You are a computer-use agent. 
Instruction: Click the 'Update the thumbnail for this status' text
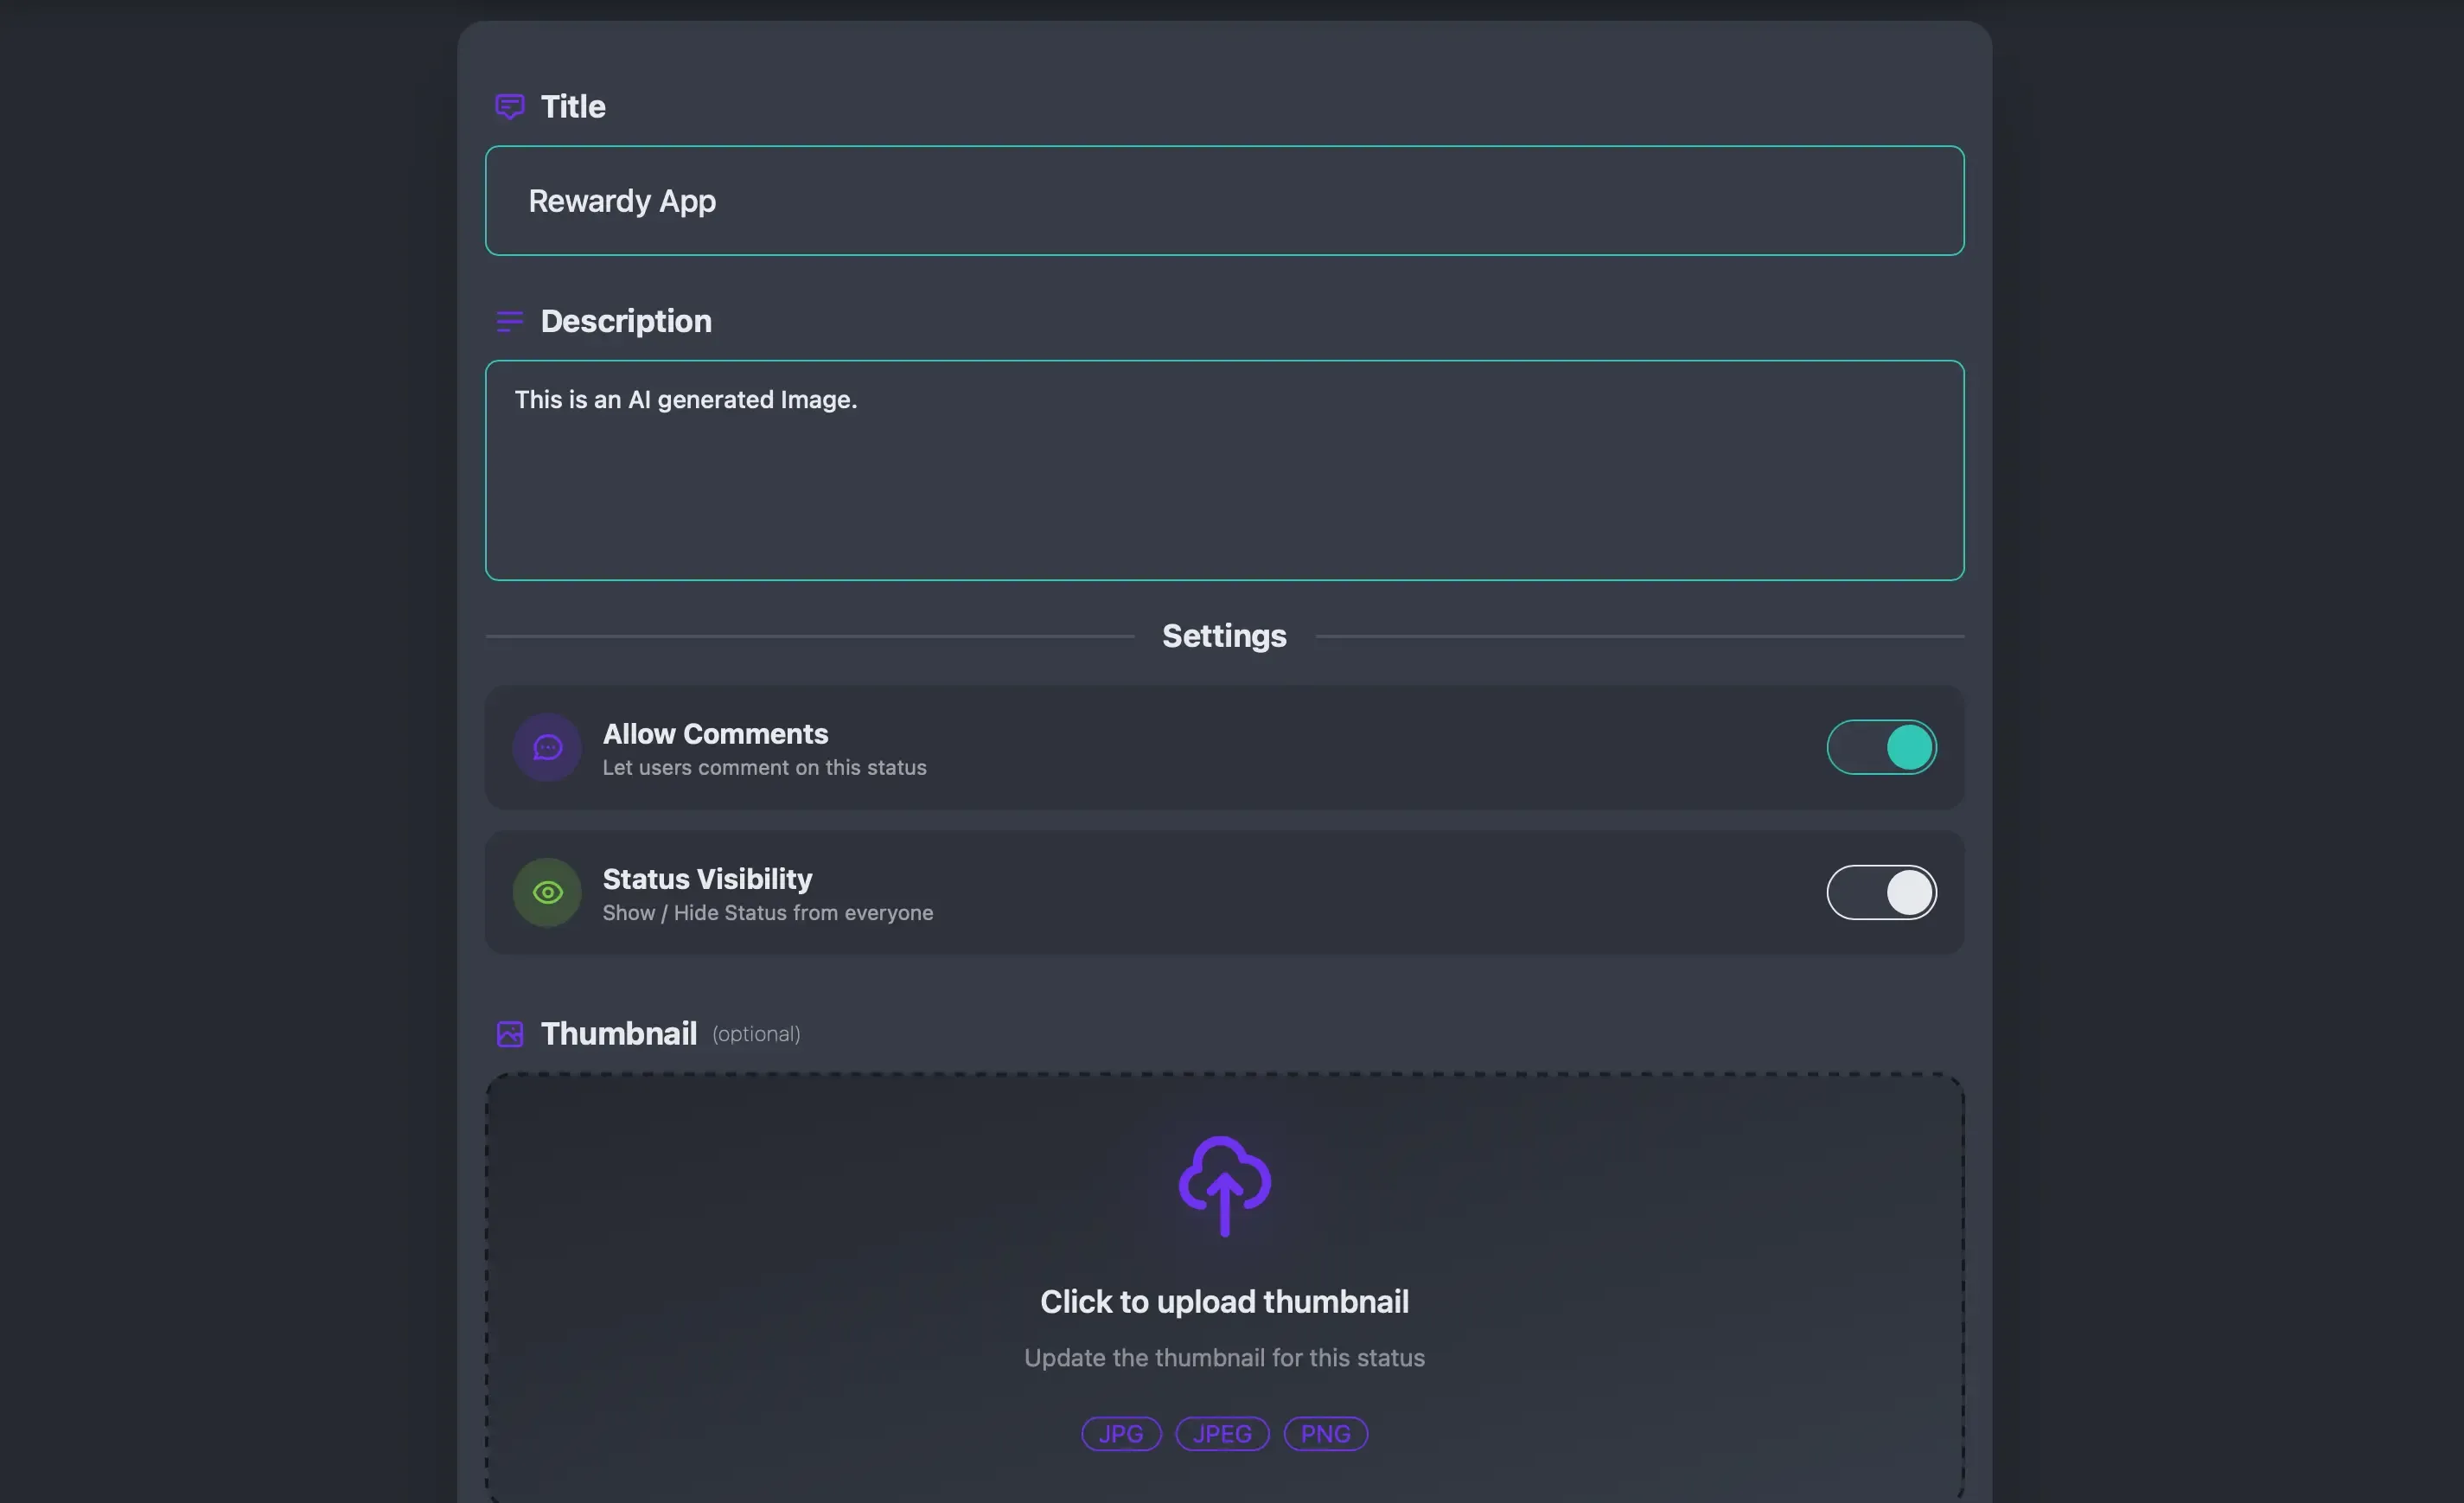(1224, 1357)
